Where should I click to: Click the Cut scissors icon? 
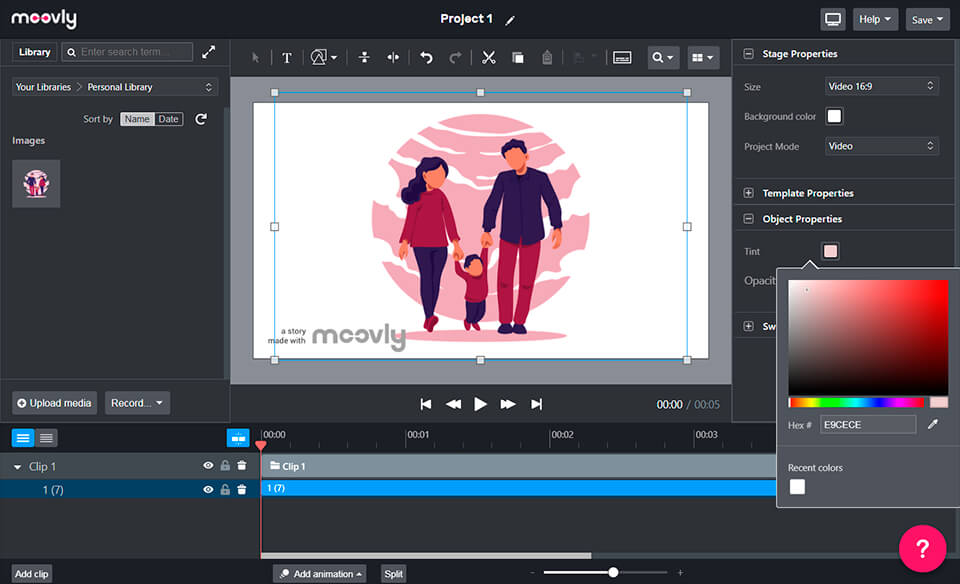point(488,58)
